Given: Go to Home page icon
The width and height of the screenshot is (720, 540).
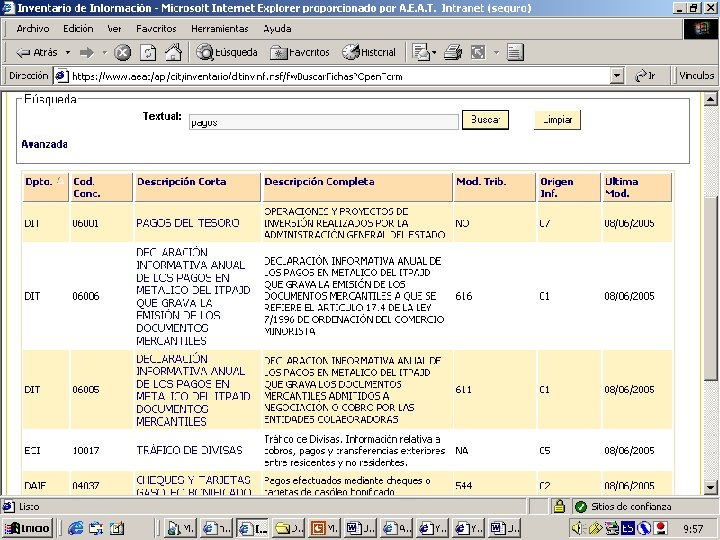Looking at the screenshot, I should (x=172, y=52).
